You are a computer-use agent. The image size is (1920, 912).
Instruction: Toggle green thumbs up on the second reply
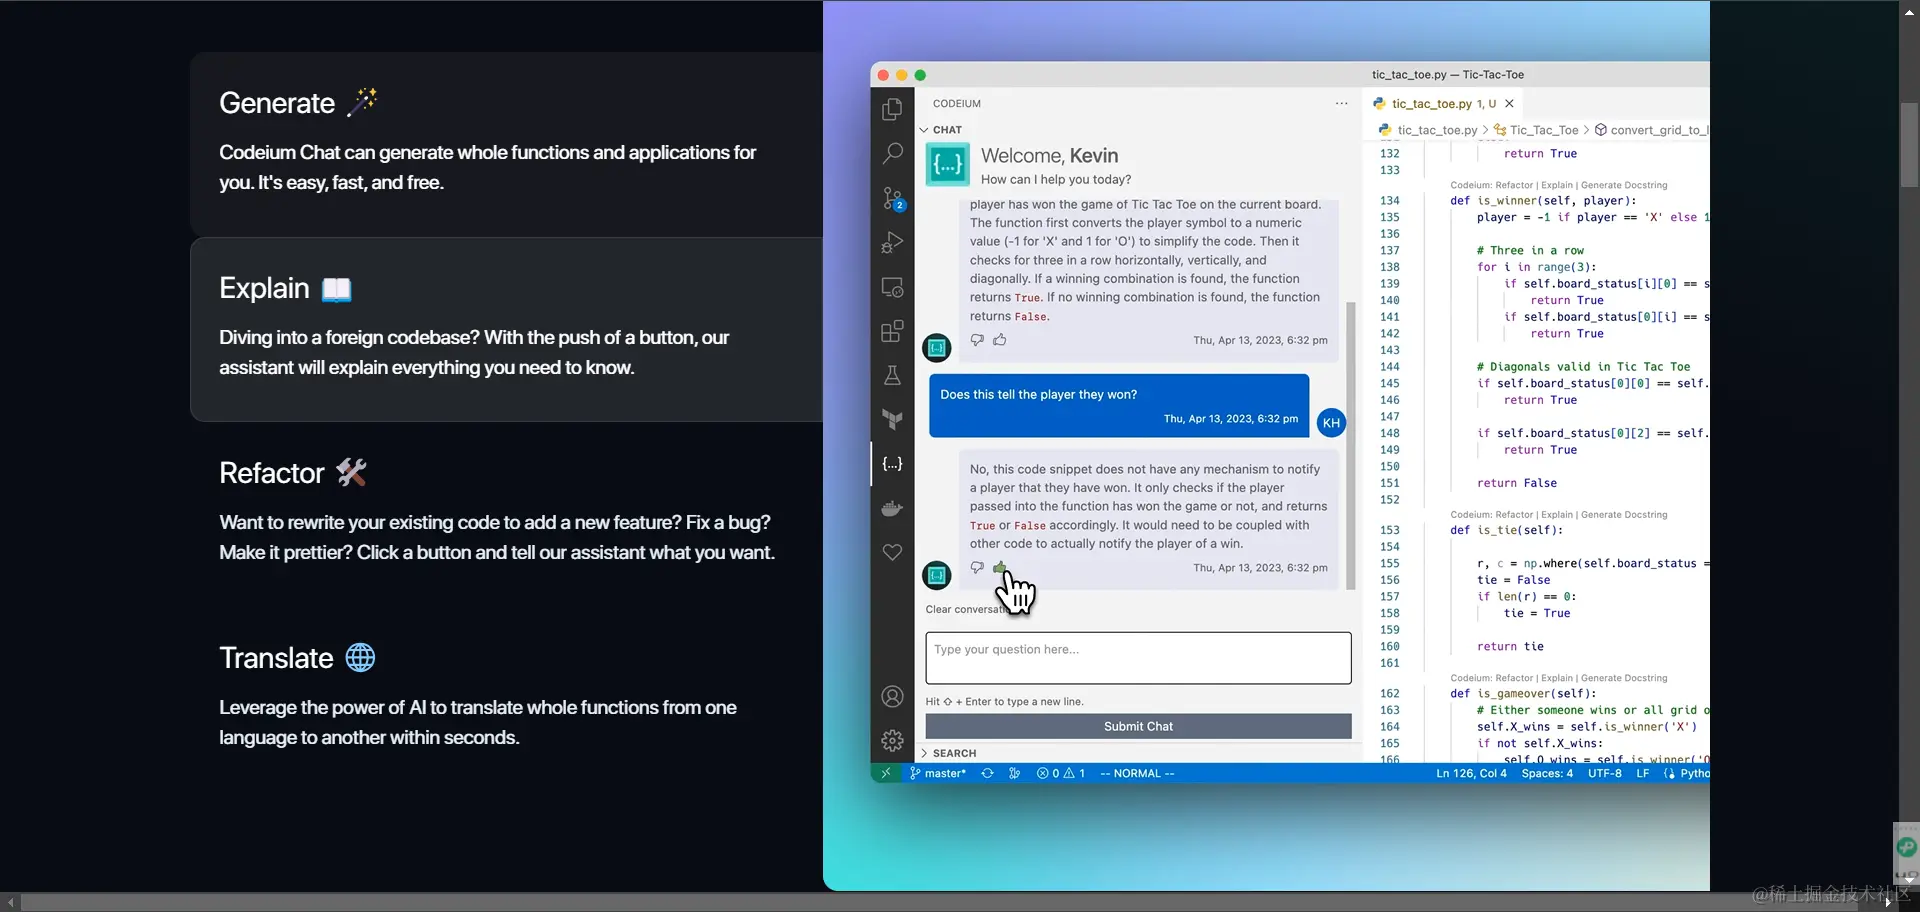[1000, 568]
